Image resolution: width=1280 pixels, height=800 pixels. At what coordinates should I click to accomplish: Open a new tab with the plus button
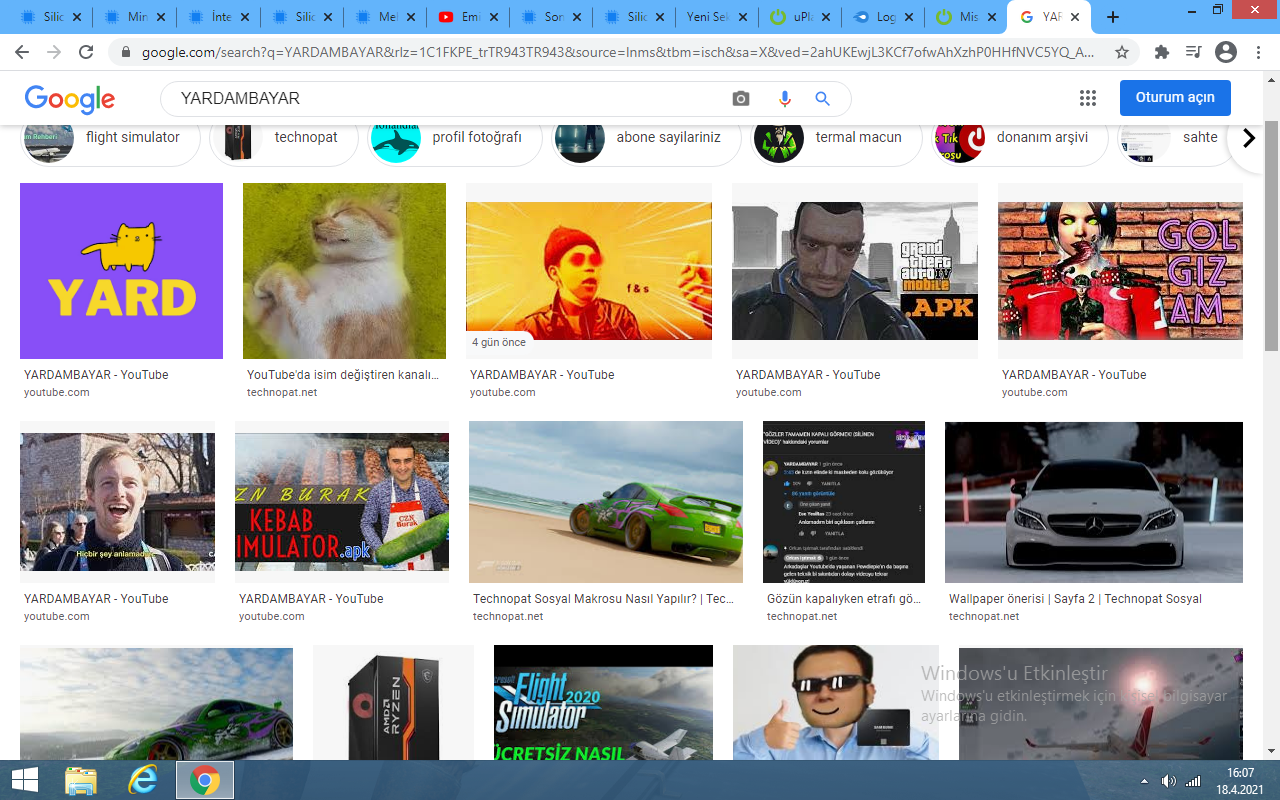pos(1113,17)
